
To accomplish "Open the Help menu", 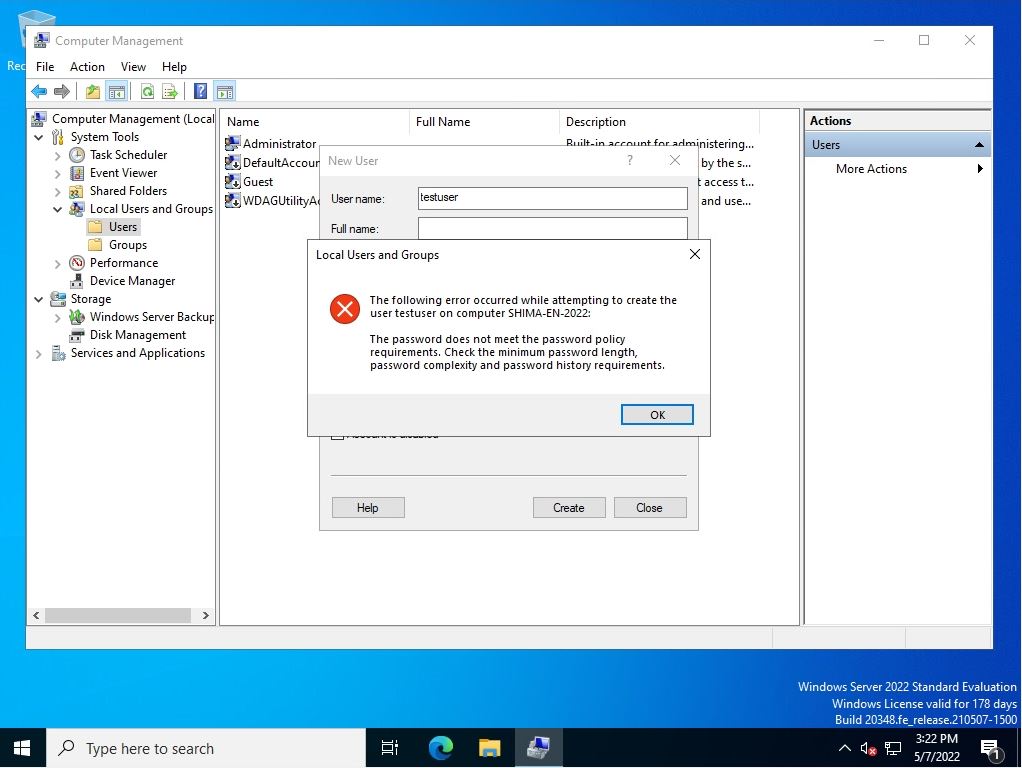I will tap(174, 66).
